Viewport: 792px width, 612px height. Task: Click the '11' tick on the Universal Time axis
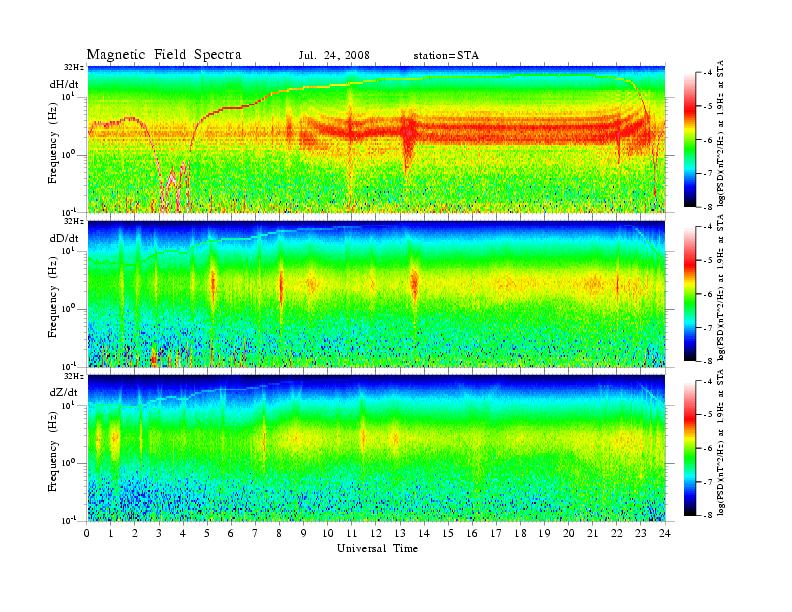click(x=352, y=533)
